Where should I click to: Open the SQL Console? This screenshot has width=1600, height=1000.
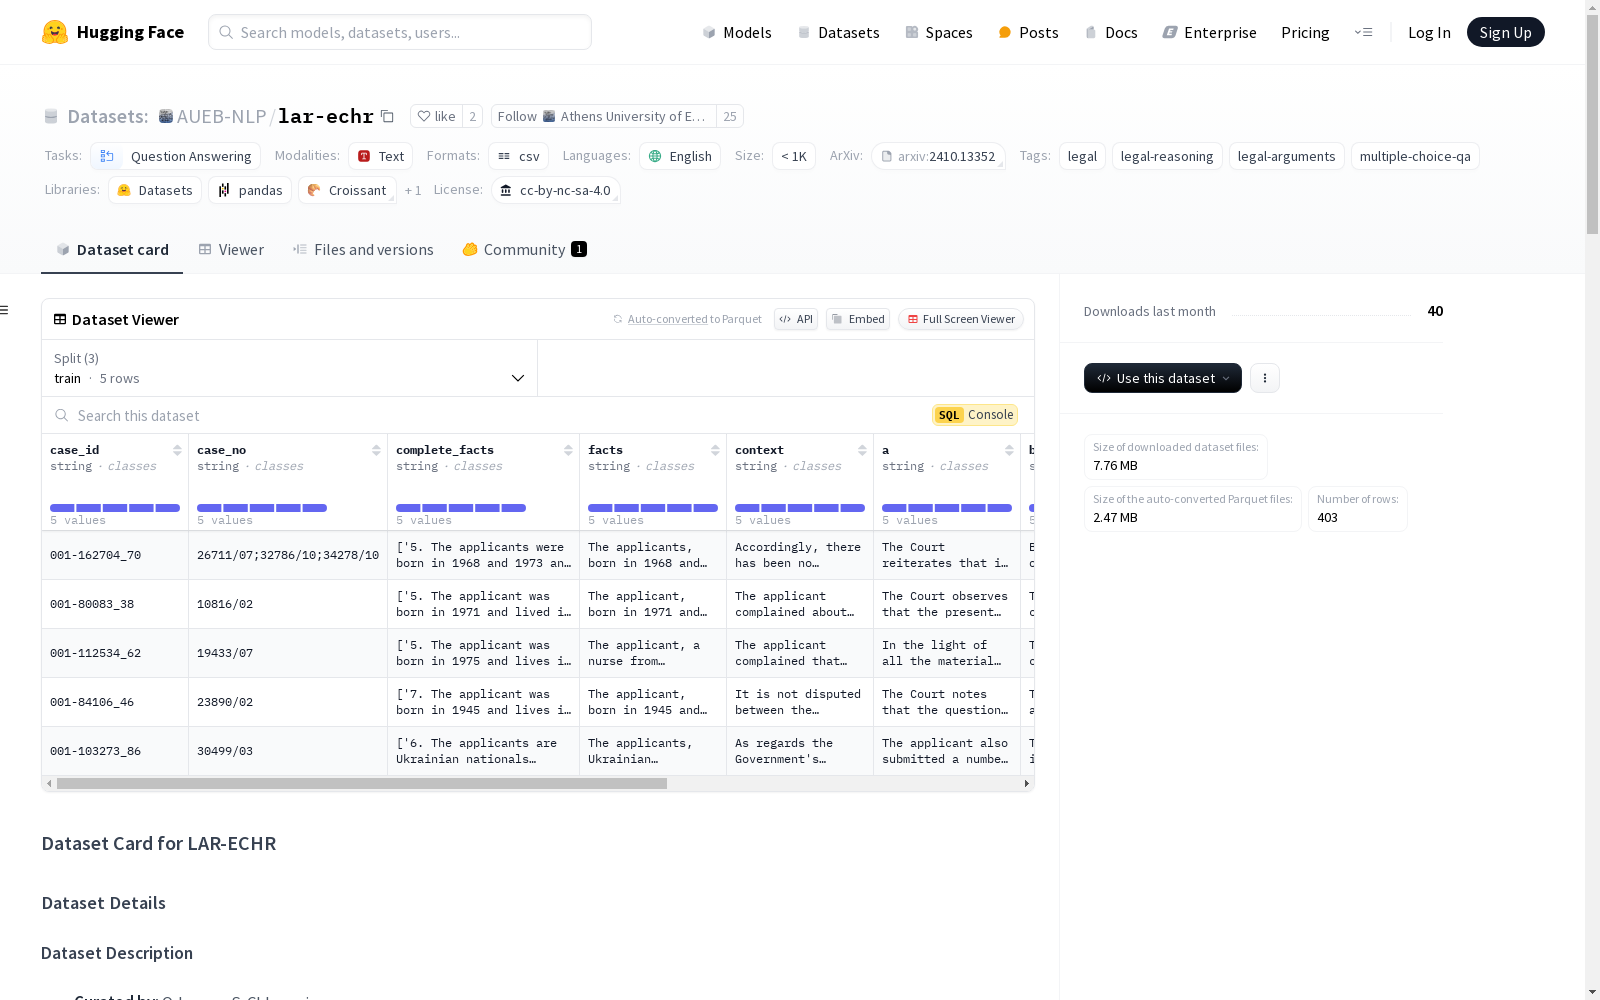pos(975,415)
